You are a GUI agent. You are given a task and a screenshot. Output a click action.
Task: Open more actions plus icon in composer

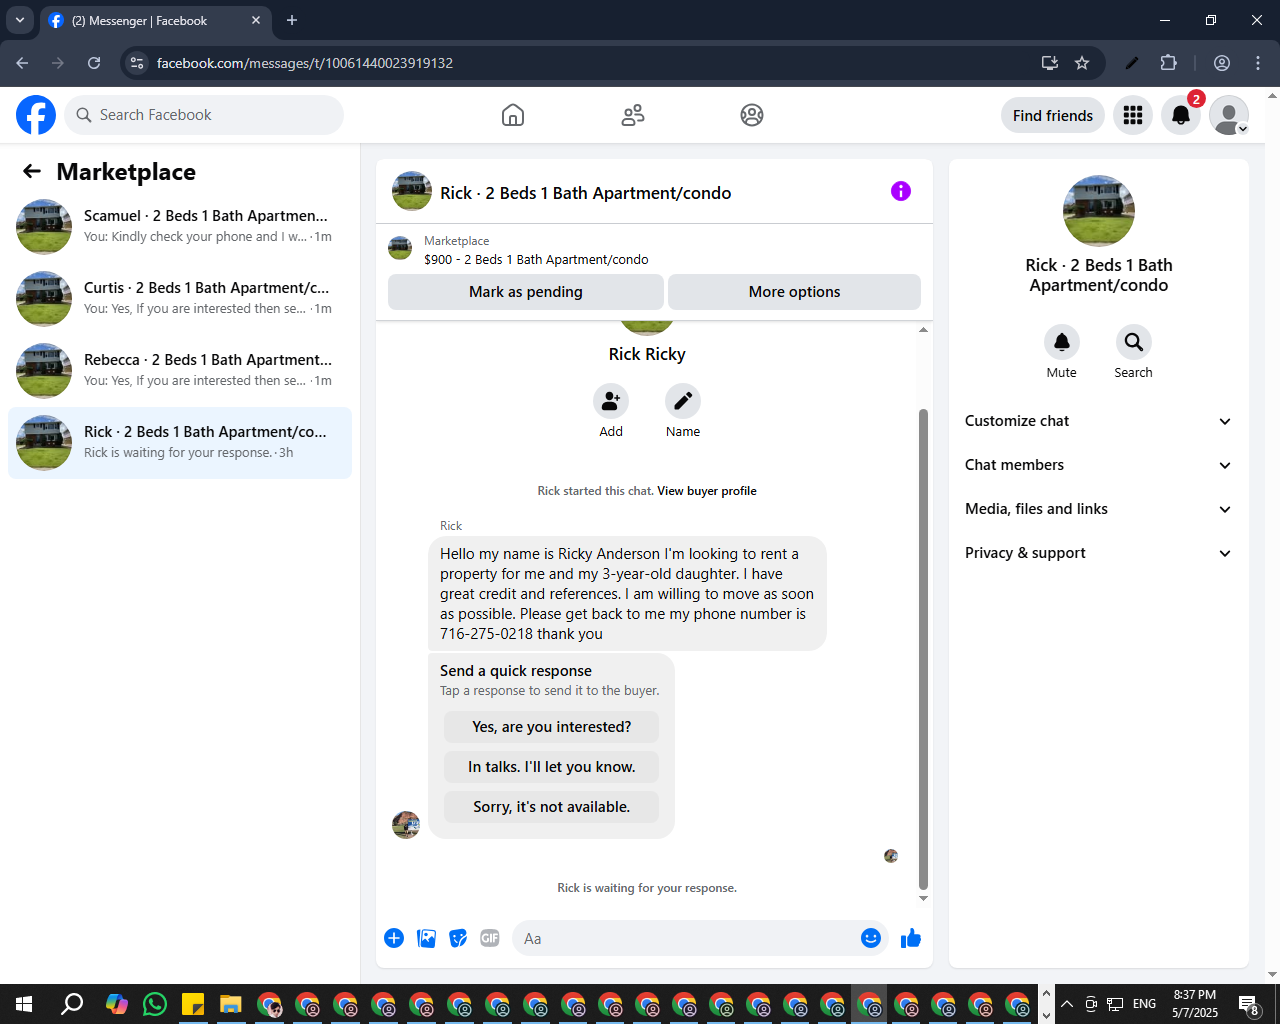click(394, 938)
